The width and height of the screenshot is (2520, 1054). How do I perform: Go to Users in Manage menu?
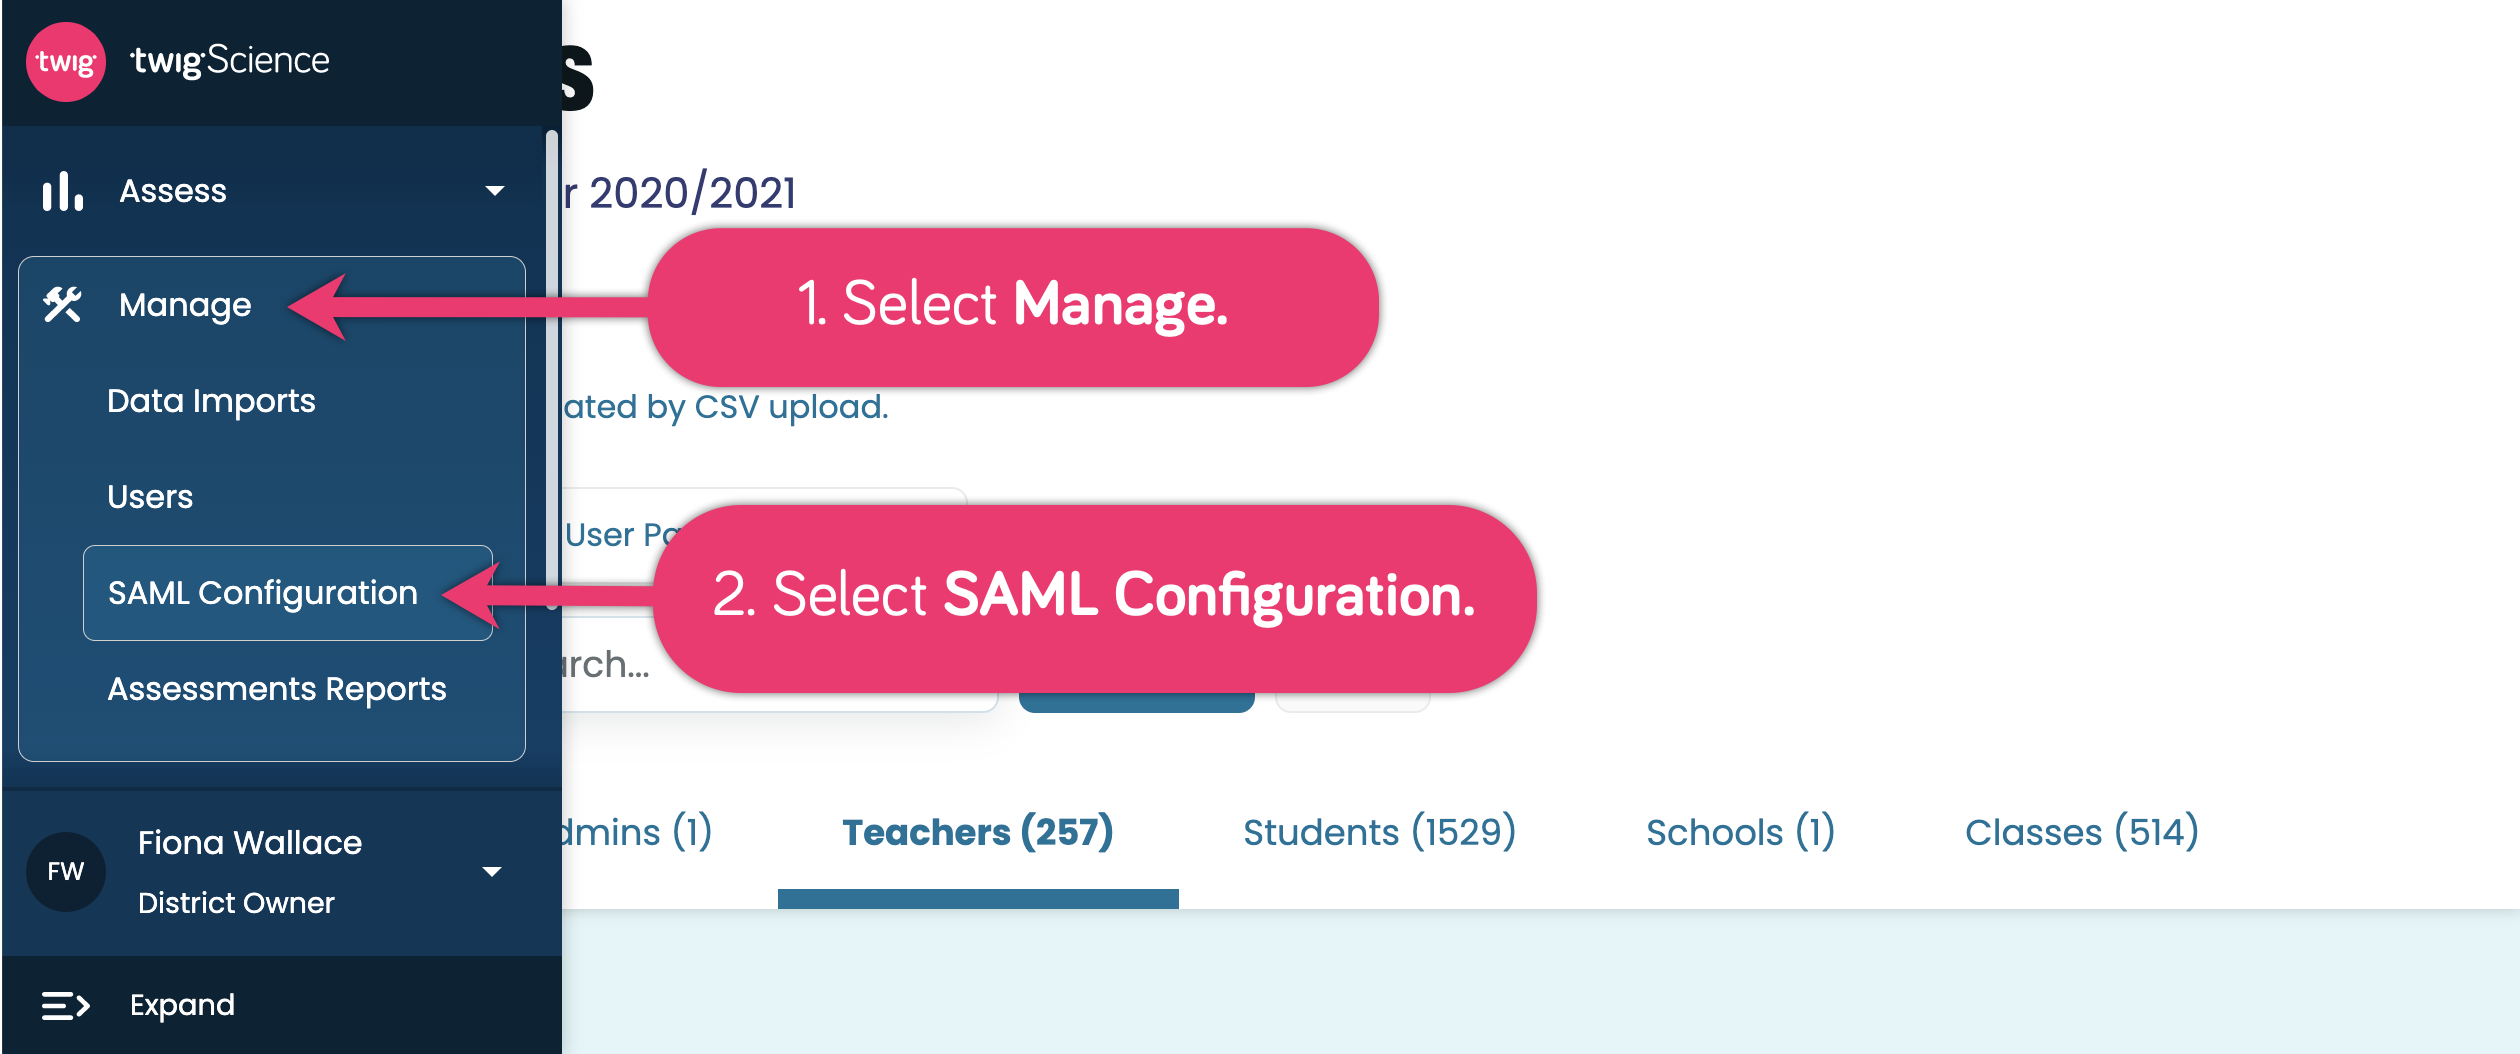click(x=150, y=497)
